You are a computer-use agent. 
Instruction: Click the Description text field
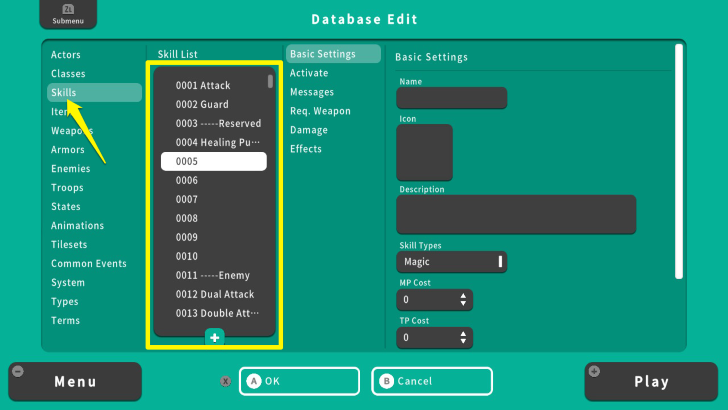516,215
